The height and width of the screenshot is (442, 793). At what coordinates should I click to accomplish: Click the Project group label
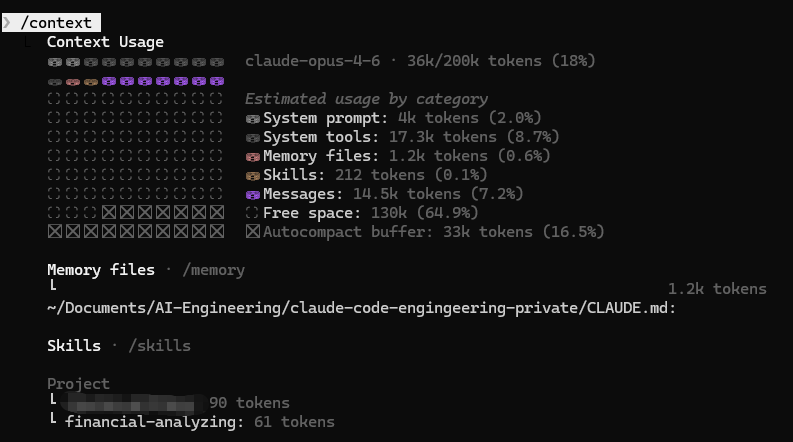pyautogui.click(x=78, y=384)
